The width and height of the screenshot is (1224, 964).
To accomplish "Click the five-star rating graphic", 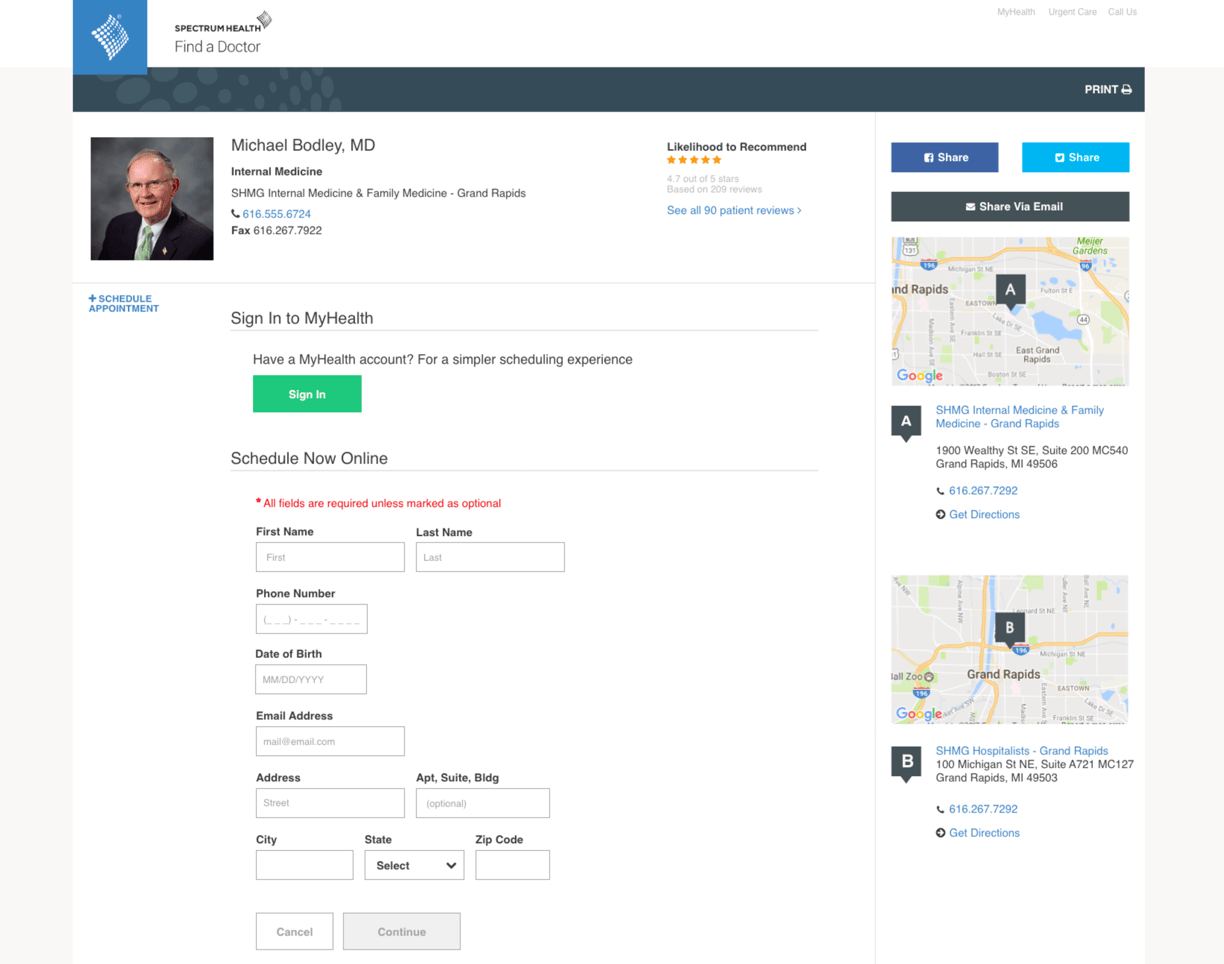I will [694, 160].
